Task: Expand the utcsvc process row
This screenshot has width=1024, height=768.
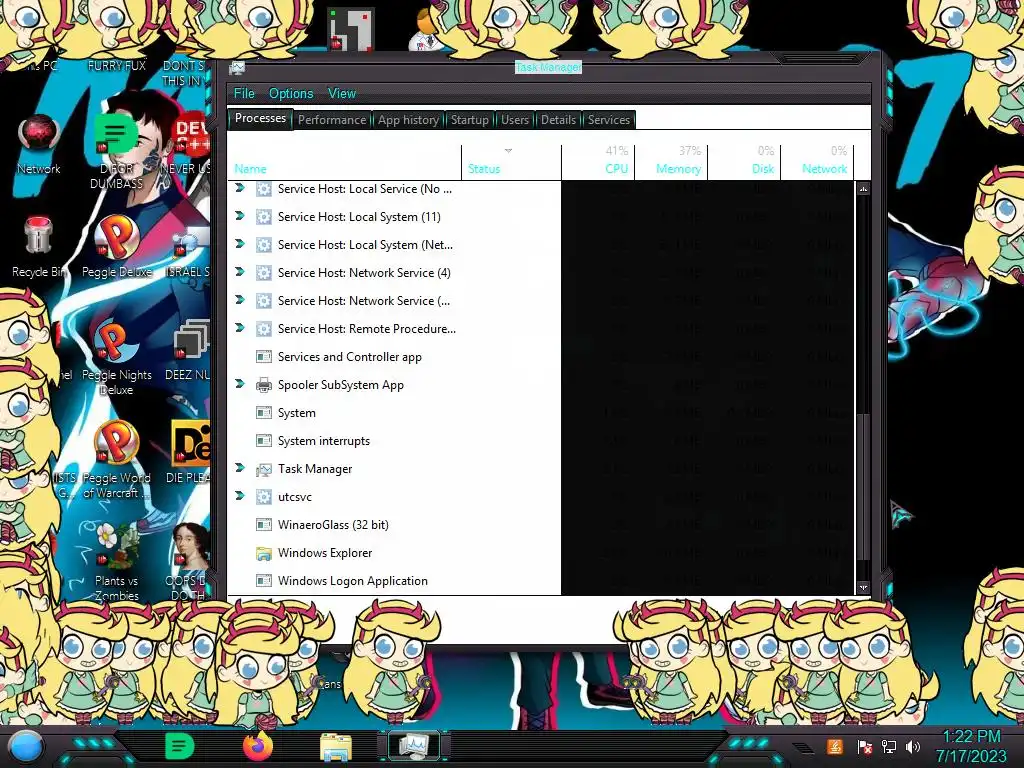Action: click(x=240, y=496)
